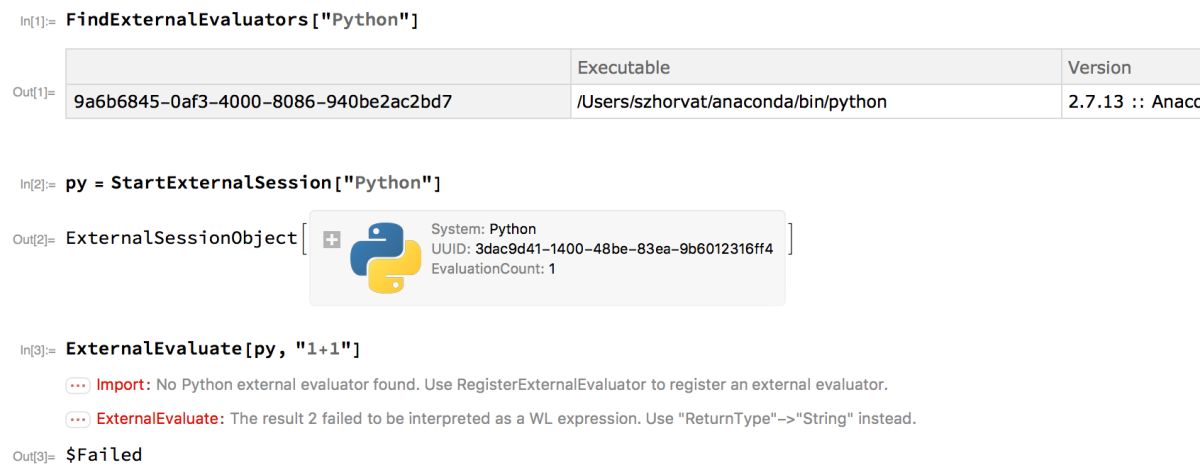This screenshot has width=1200, height=475.
Task: Select the $Failed output
Action: pyautogui.click(x=104, y=455)
